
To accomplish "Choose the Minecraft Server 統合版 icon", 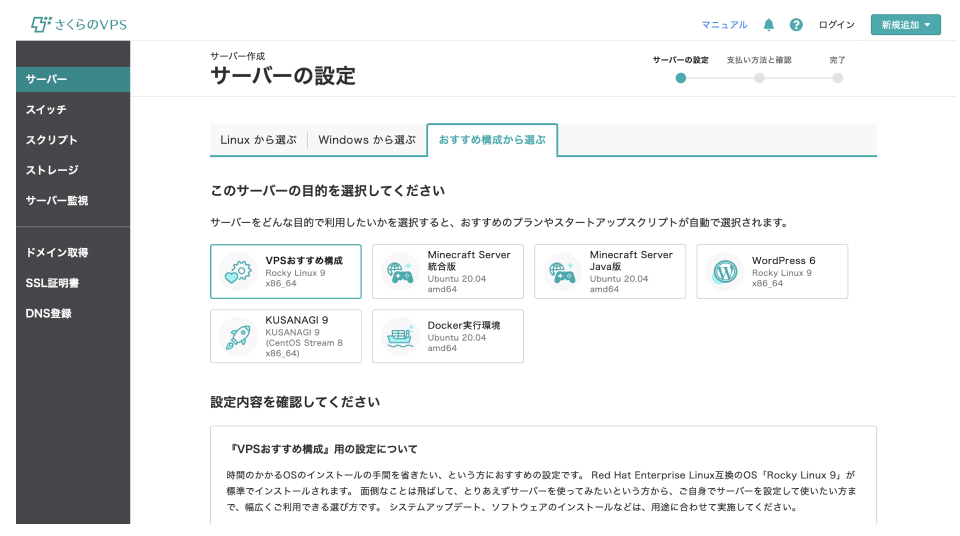I will tap(400, 272).
